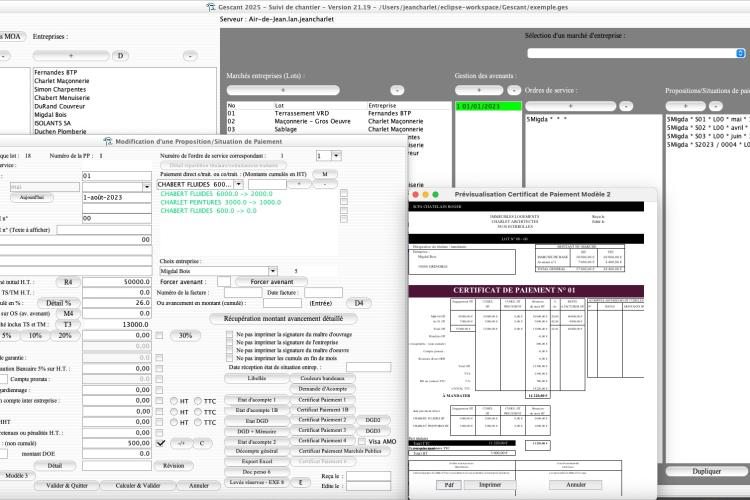
Task: Toggle the Visa AMO checkbox
Action: pyautogui.click(x=362, y=441)
